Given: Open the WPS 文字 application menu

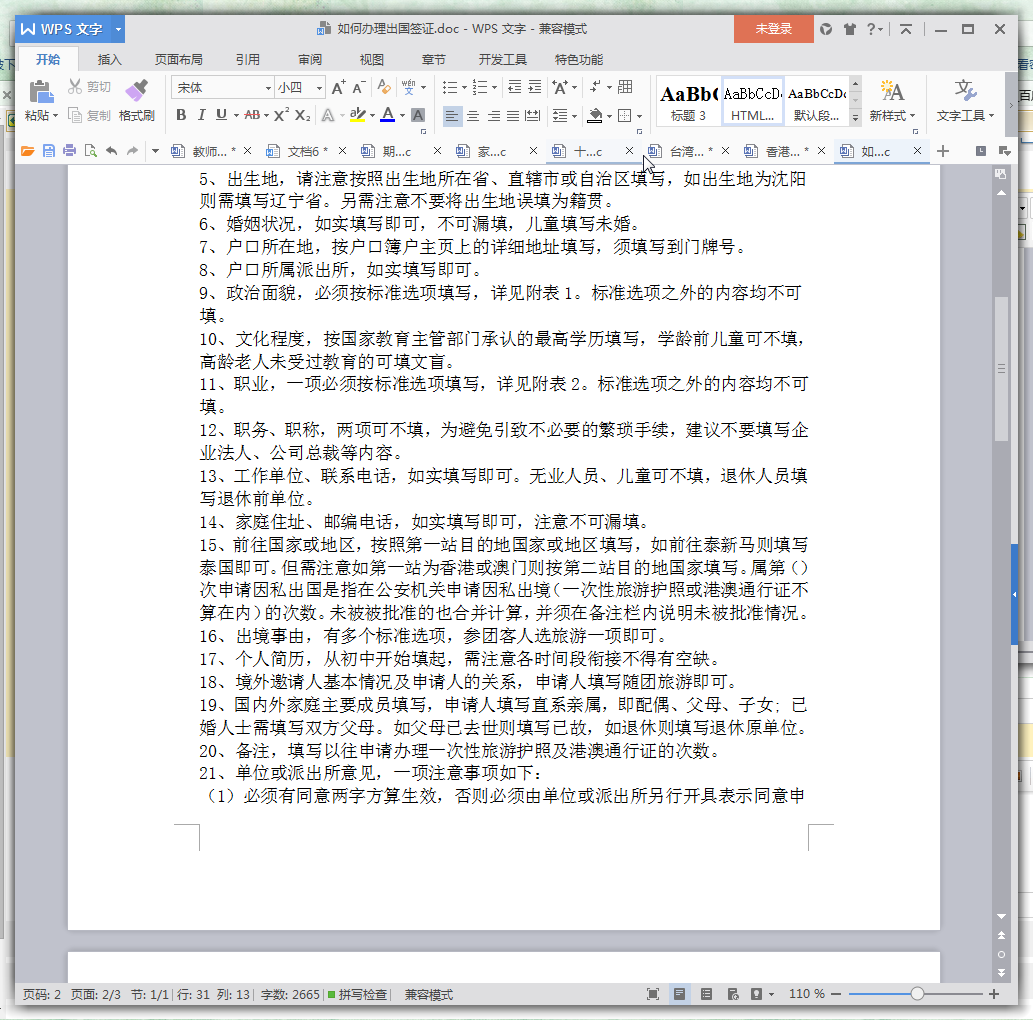Looking at the screenshot, I should (x=71, y=29).
